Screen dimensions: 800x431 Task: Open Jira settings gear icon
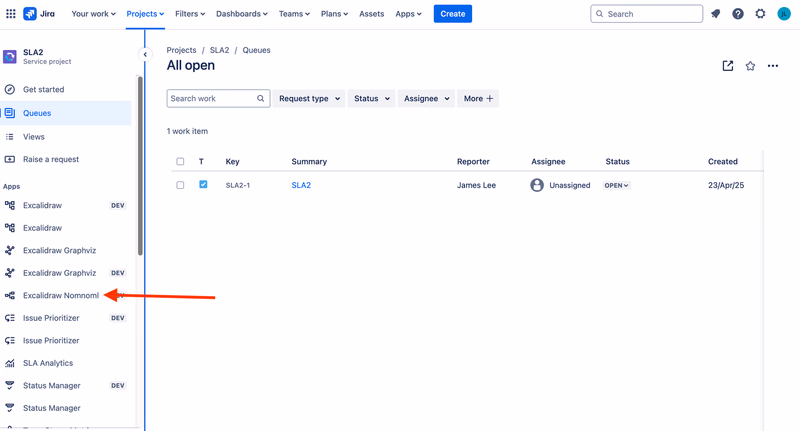(x=760, y=14)
